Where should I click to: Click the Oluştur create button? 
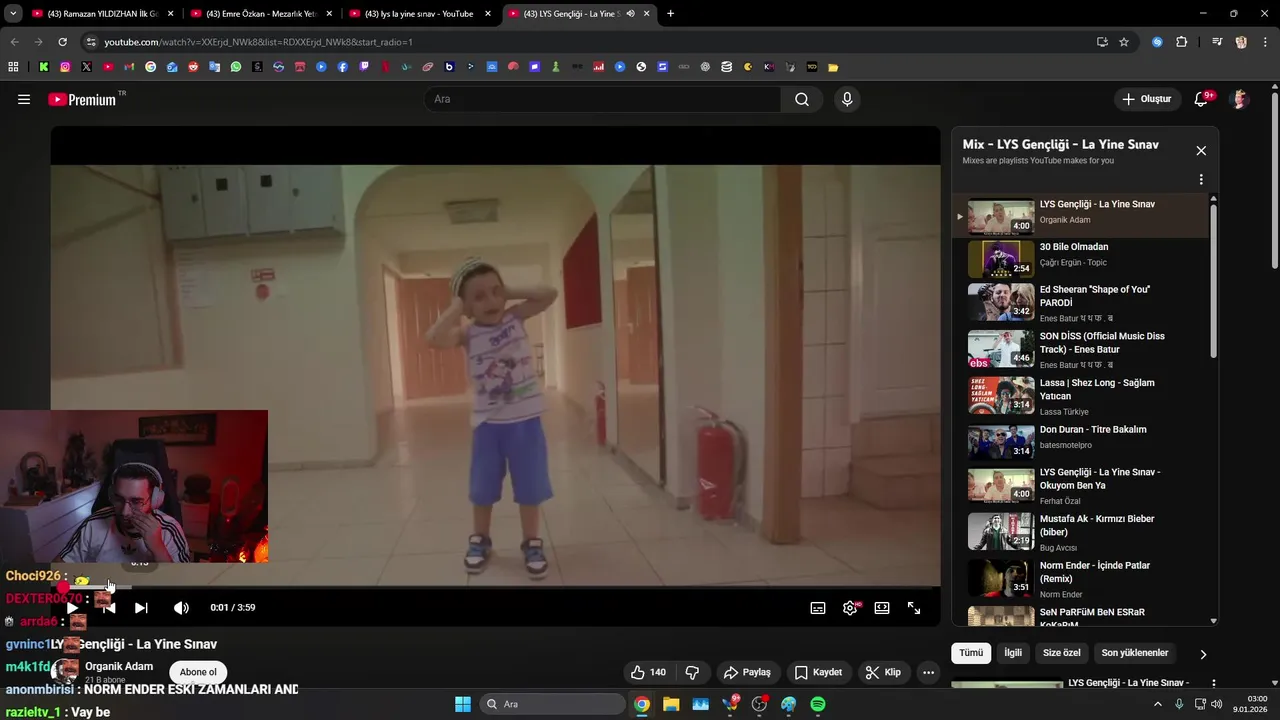coord(1147,99)
